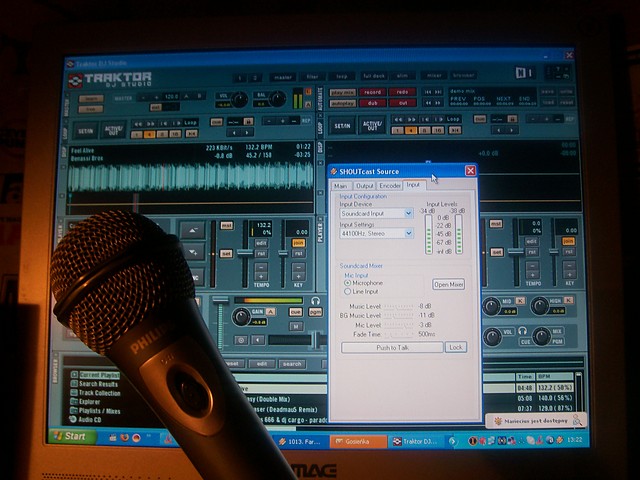
Task: Click the left deck SET/IN loop button
Action: [86, 131]
